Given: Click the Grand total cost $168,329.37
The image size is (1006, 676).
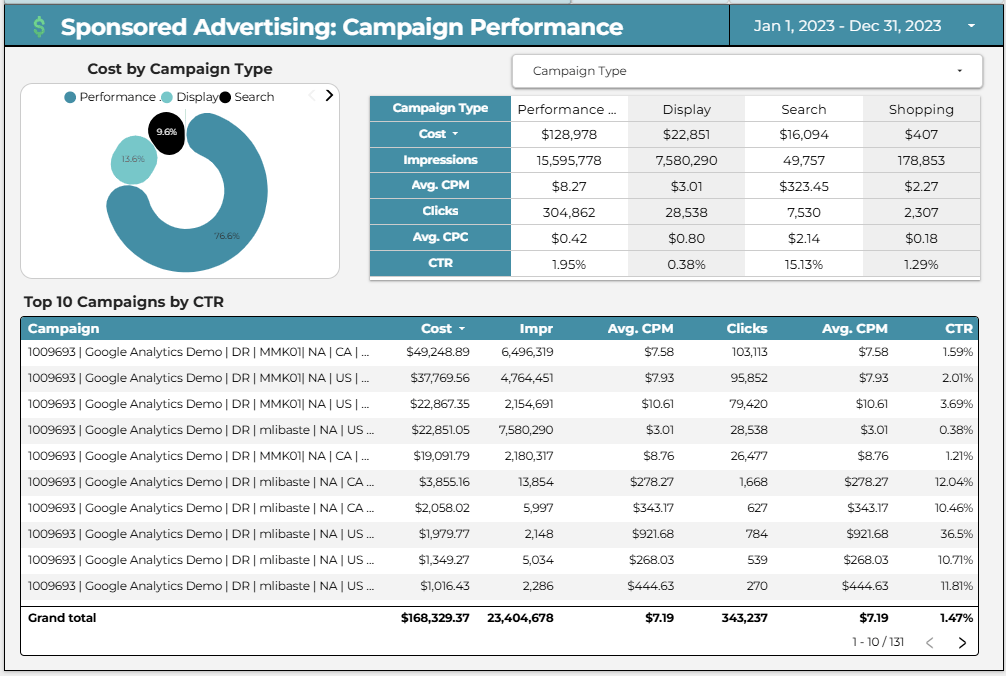Looking at the screenshot, I should click(435, 618).
